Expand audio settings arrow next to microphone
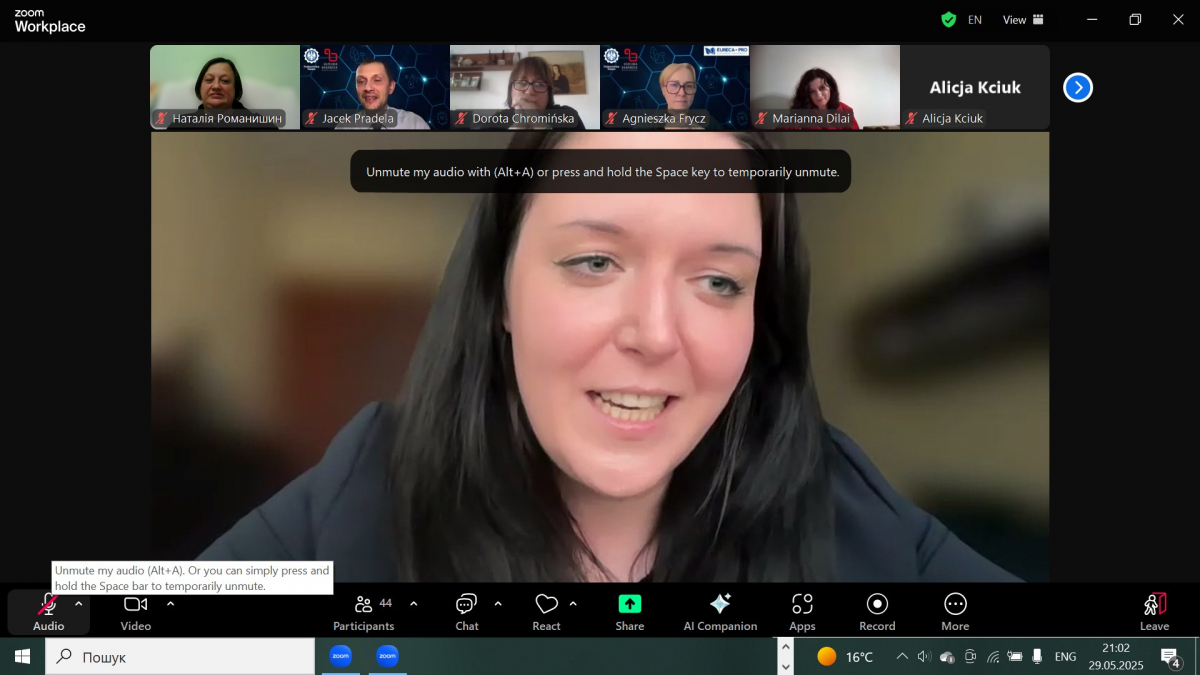The width and height of the screenshot is (1200, 675). coord(79,603)
